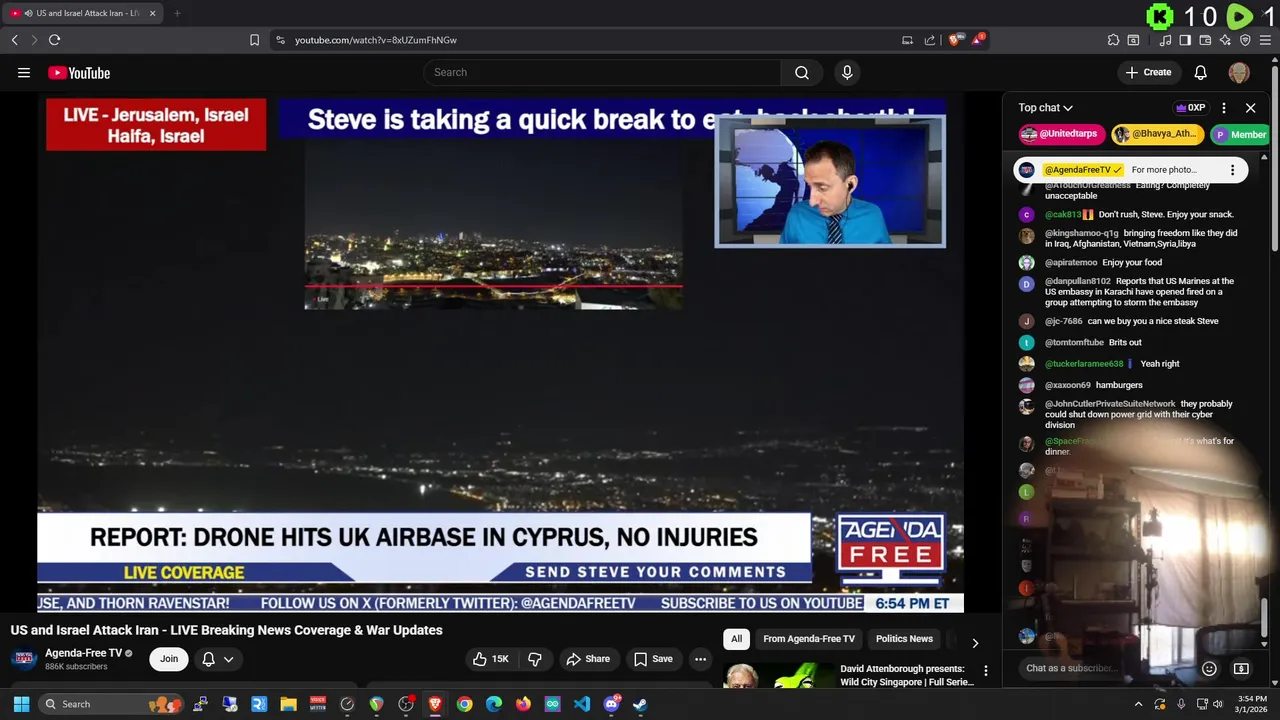Viewport: 1280px width, 720px height.
Task: Click the 0XP chat badge
Action: coord(1190,108)
